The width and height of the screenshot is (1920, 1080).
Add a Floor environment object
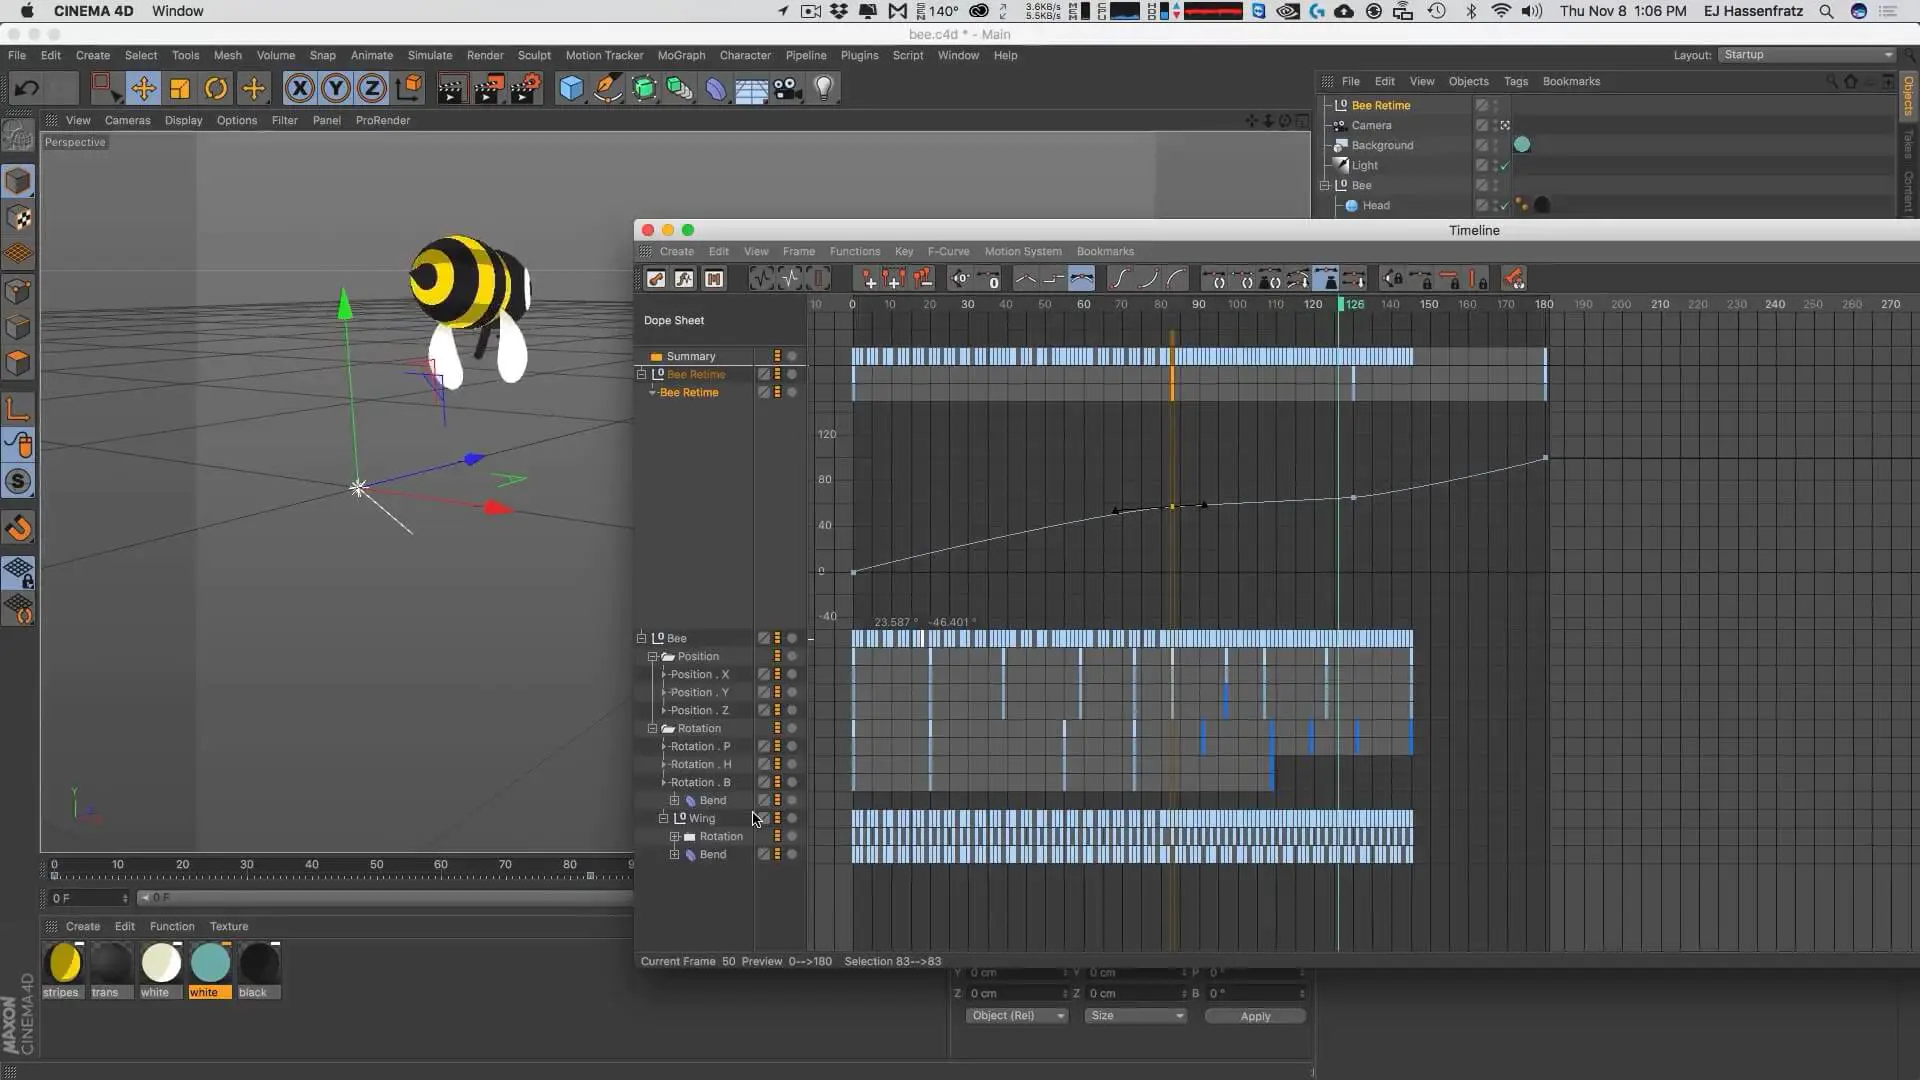click(751, 88)
